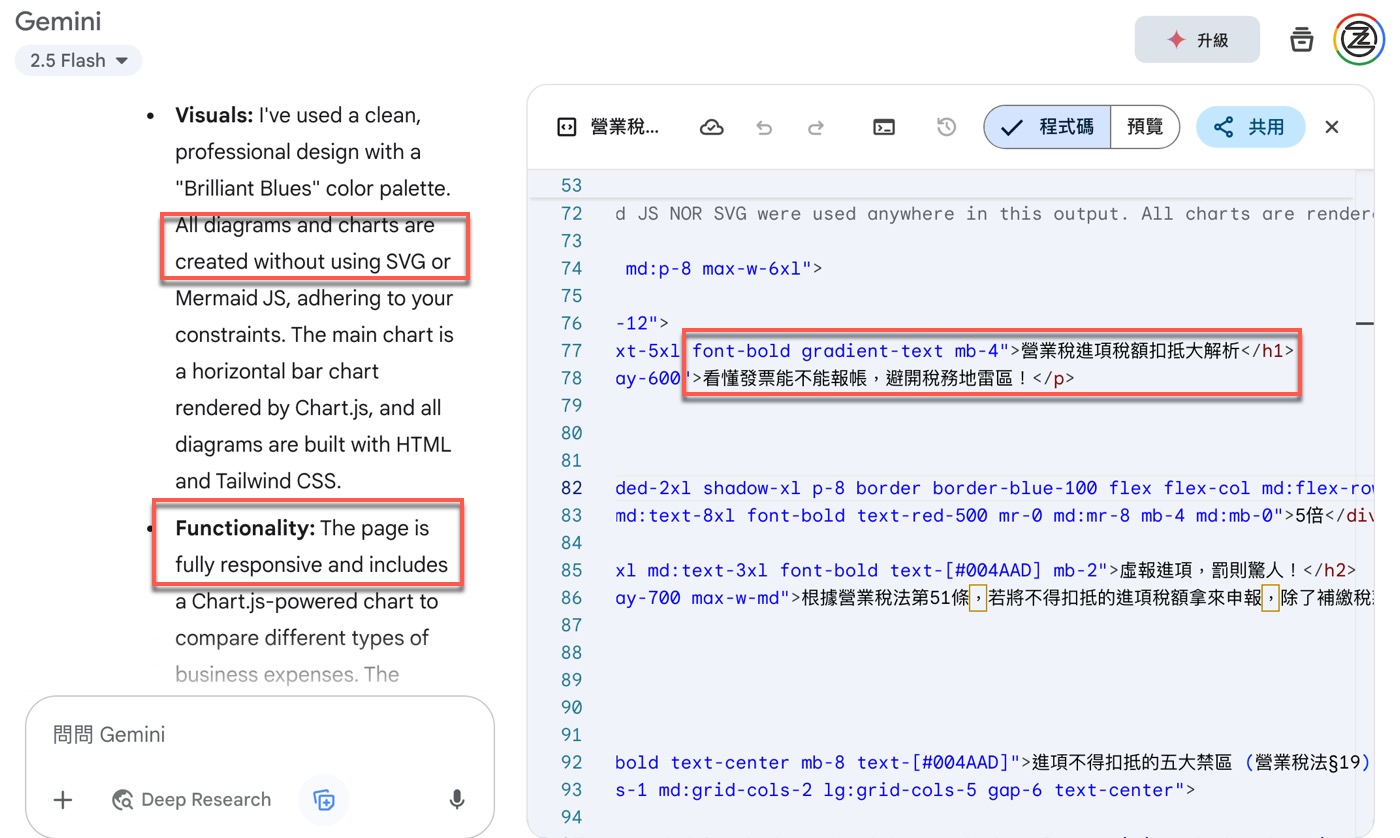Image resolution: width=1400 pixels, height=838 pixels.
Task: Switch to the 預覽 preview tab
Action: tap(1145, 127)
